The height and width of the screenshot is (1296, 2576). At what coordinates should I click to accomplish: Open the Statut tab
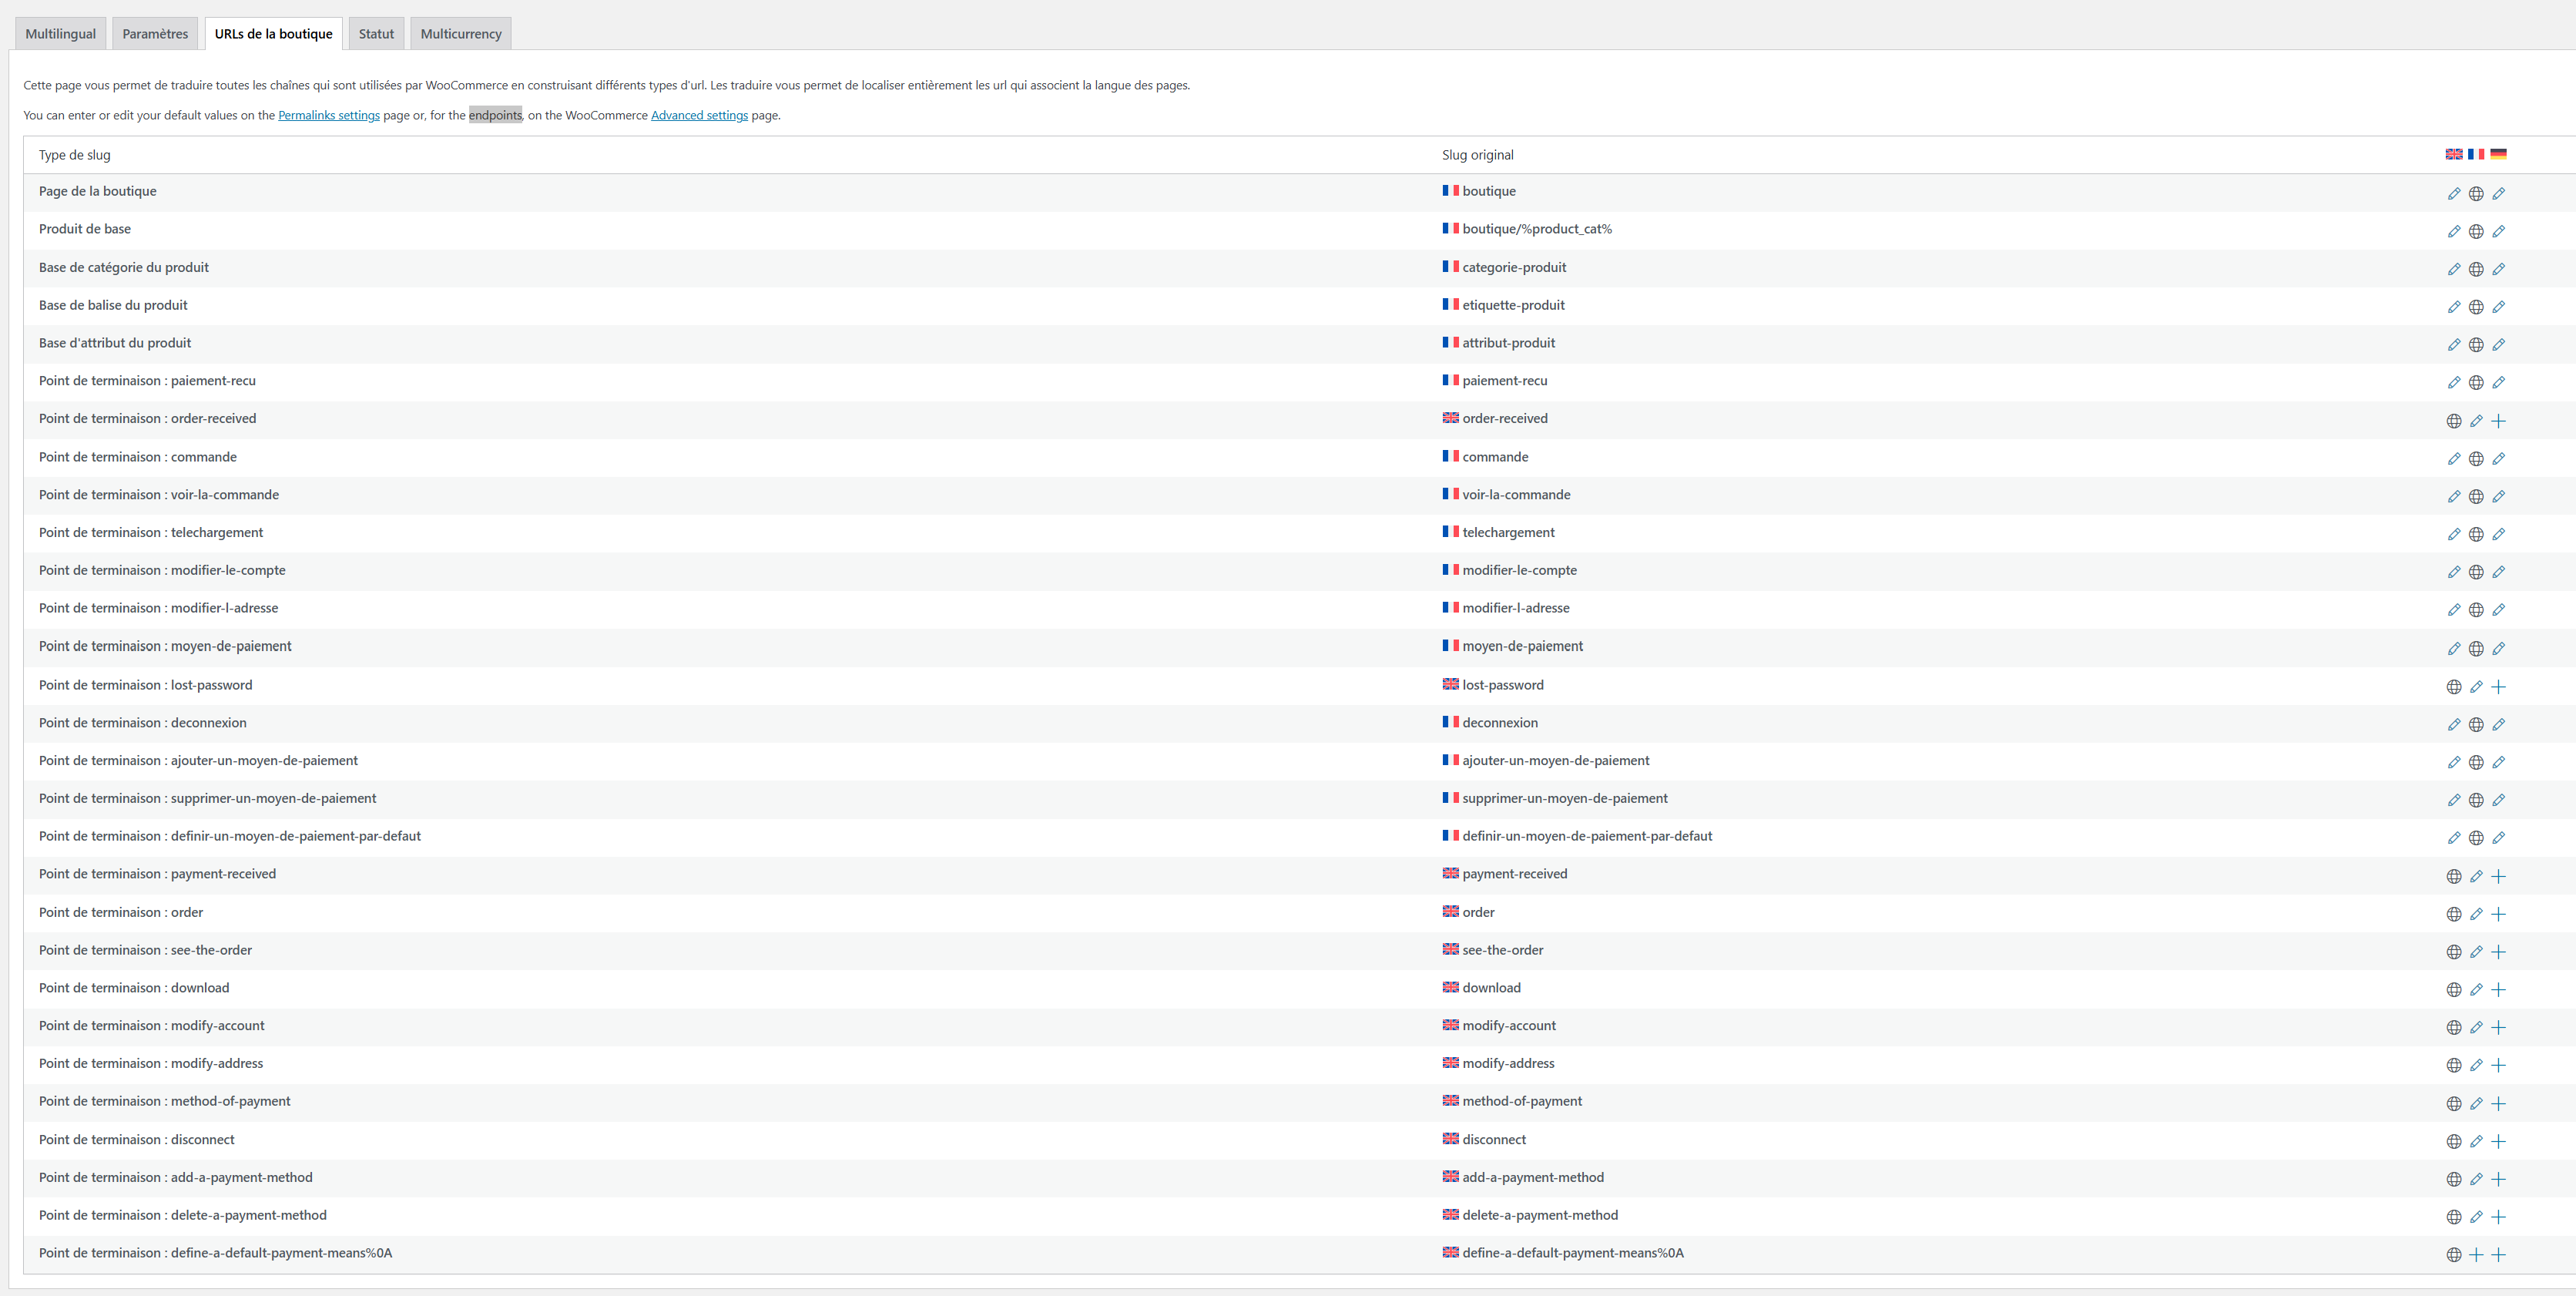[376, 34]
